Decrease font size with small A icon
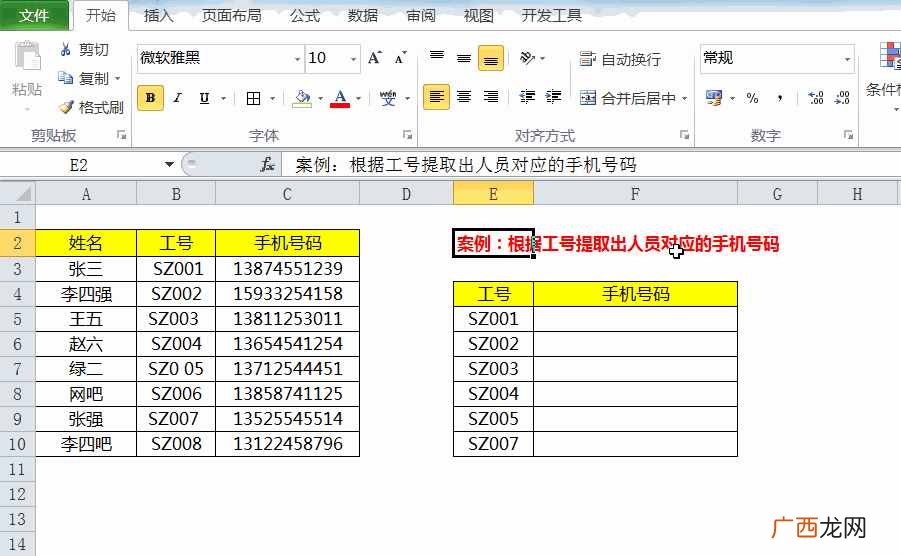Viewport: 901px width, 556px height. point(401,57)
